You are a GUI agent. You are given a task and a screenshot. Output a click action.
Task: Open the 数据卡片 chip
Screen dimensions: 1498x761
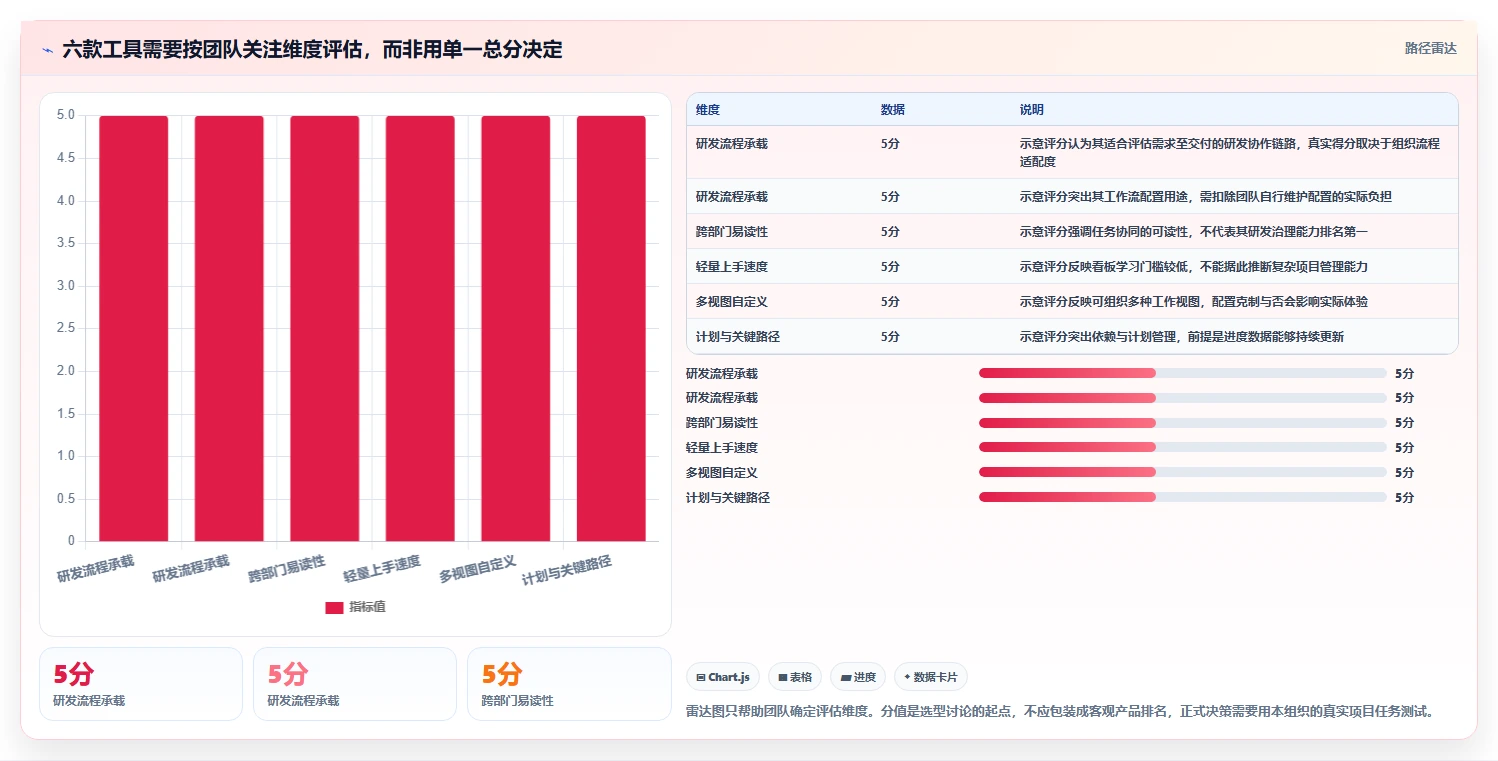point(931,677)
